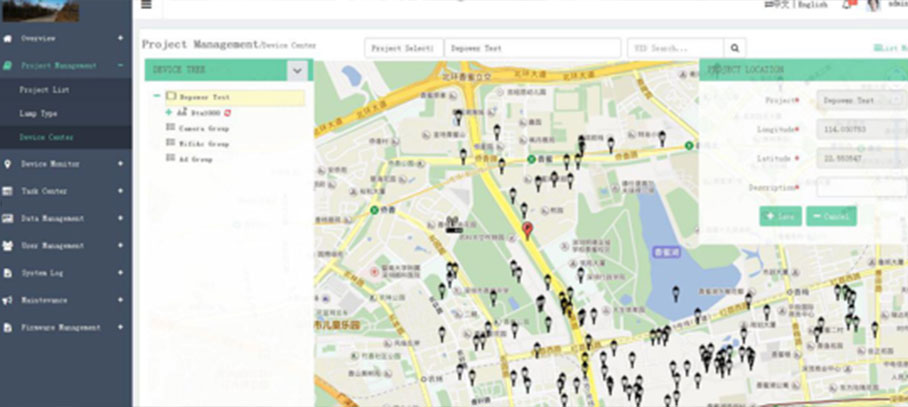This screenshot has width=908, height=407.
Task: Expand the Device Monitor section arrow
Action: pos(120,164)
